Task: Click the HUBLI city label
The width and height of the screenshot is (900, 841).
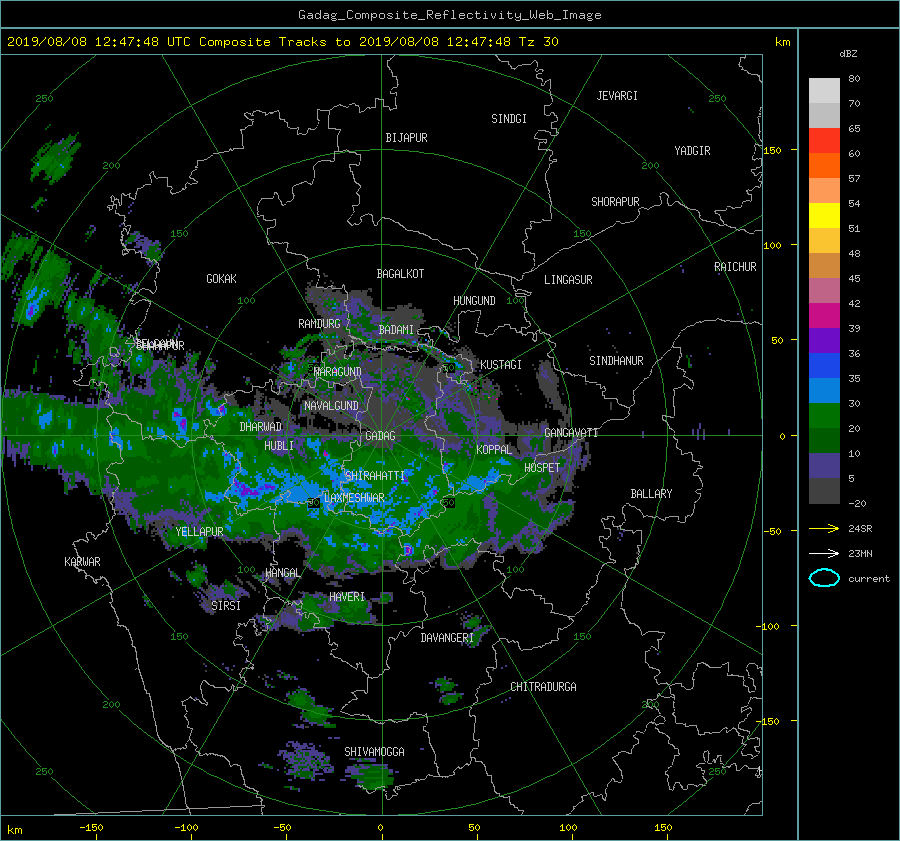Action: [279, 445]
